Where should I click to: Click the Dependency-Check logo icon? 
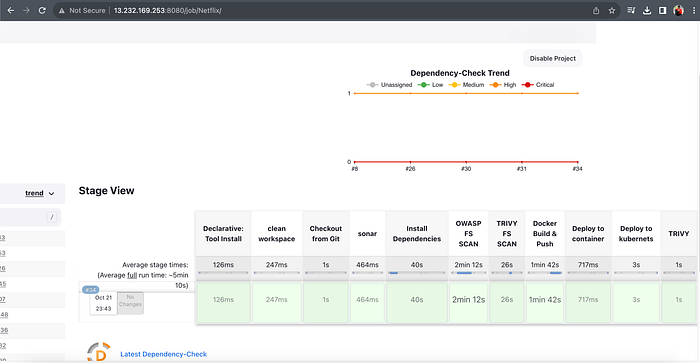tap(99, 352)
